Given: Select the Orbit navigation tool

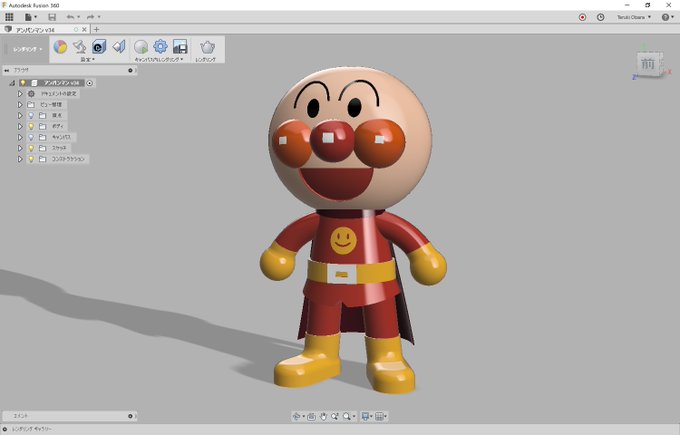Looking at the screenshot, I should [297, 416].
